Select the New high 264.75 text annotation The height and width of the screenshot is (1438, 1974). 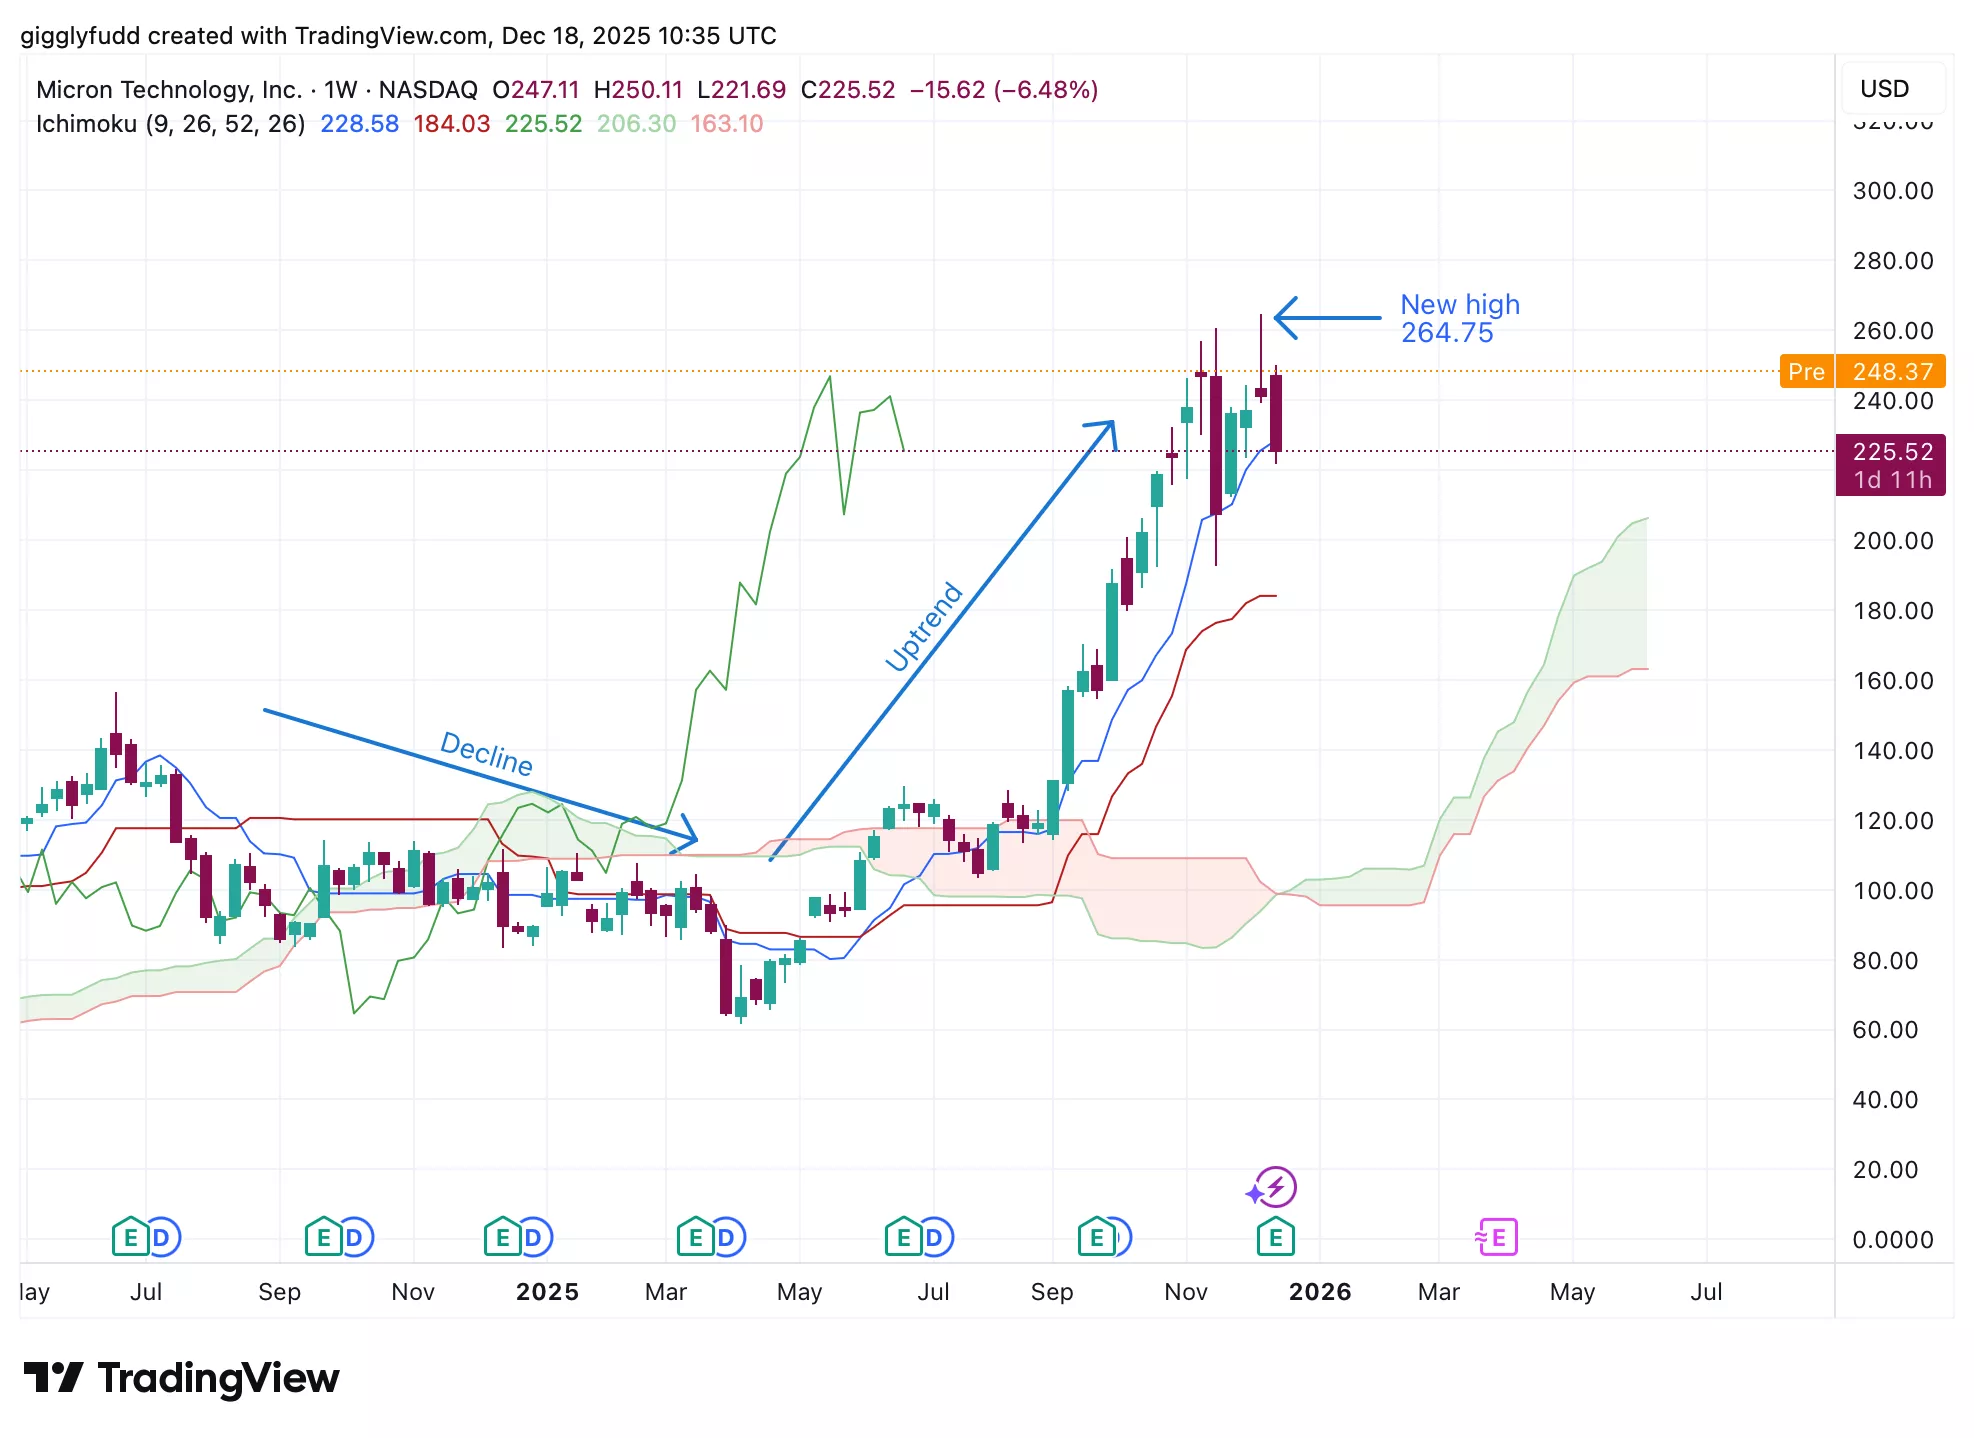[x=1459, y=318]
